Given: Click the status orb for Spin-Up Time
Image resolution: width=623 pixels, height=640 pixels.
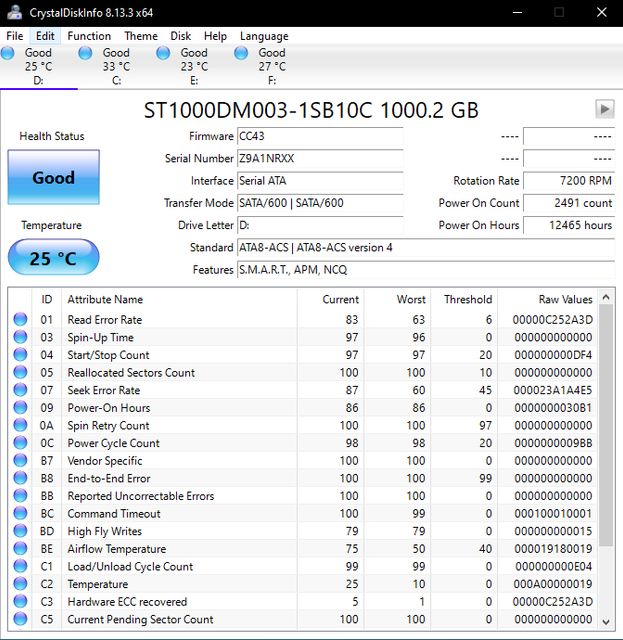Looking at the screenshot, I should pyautogui.click(x=20, y=337).
